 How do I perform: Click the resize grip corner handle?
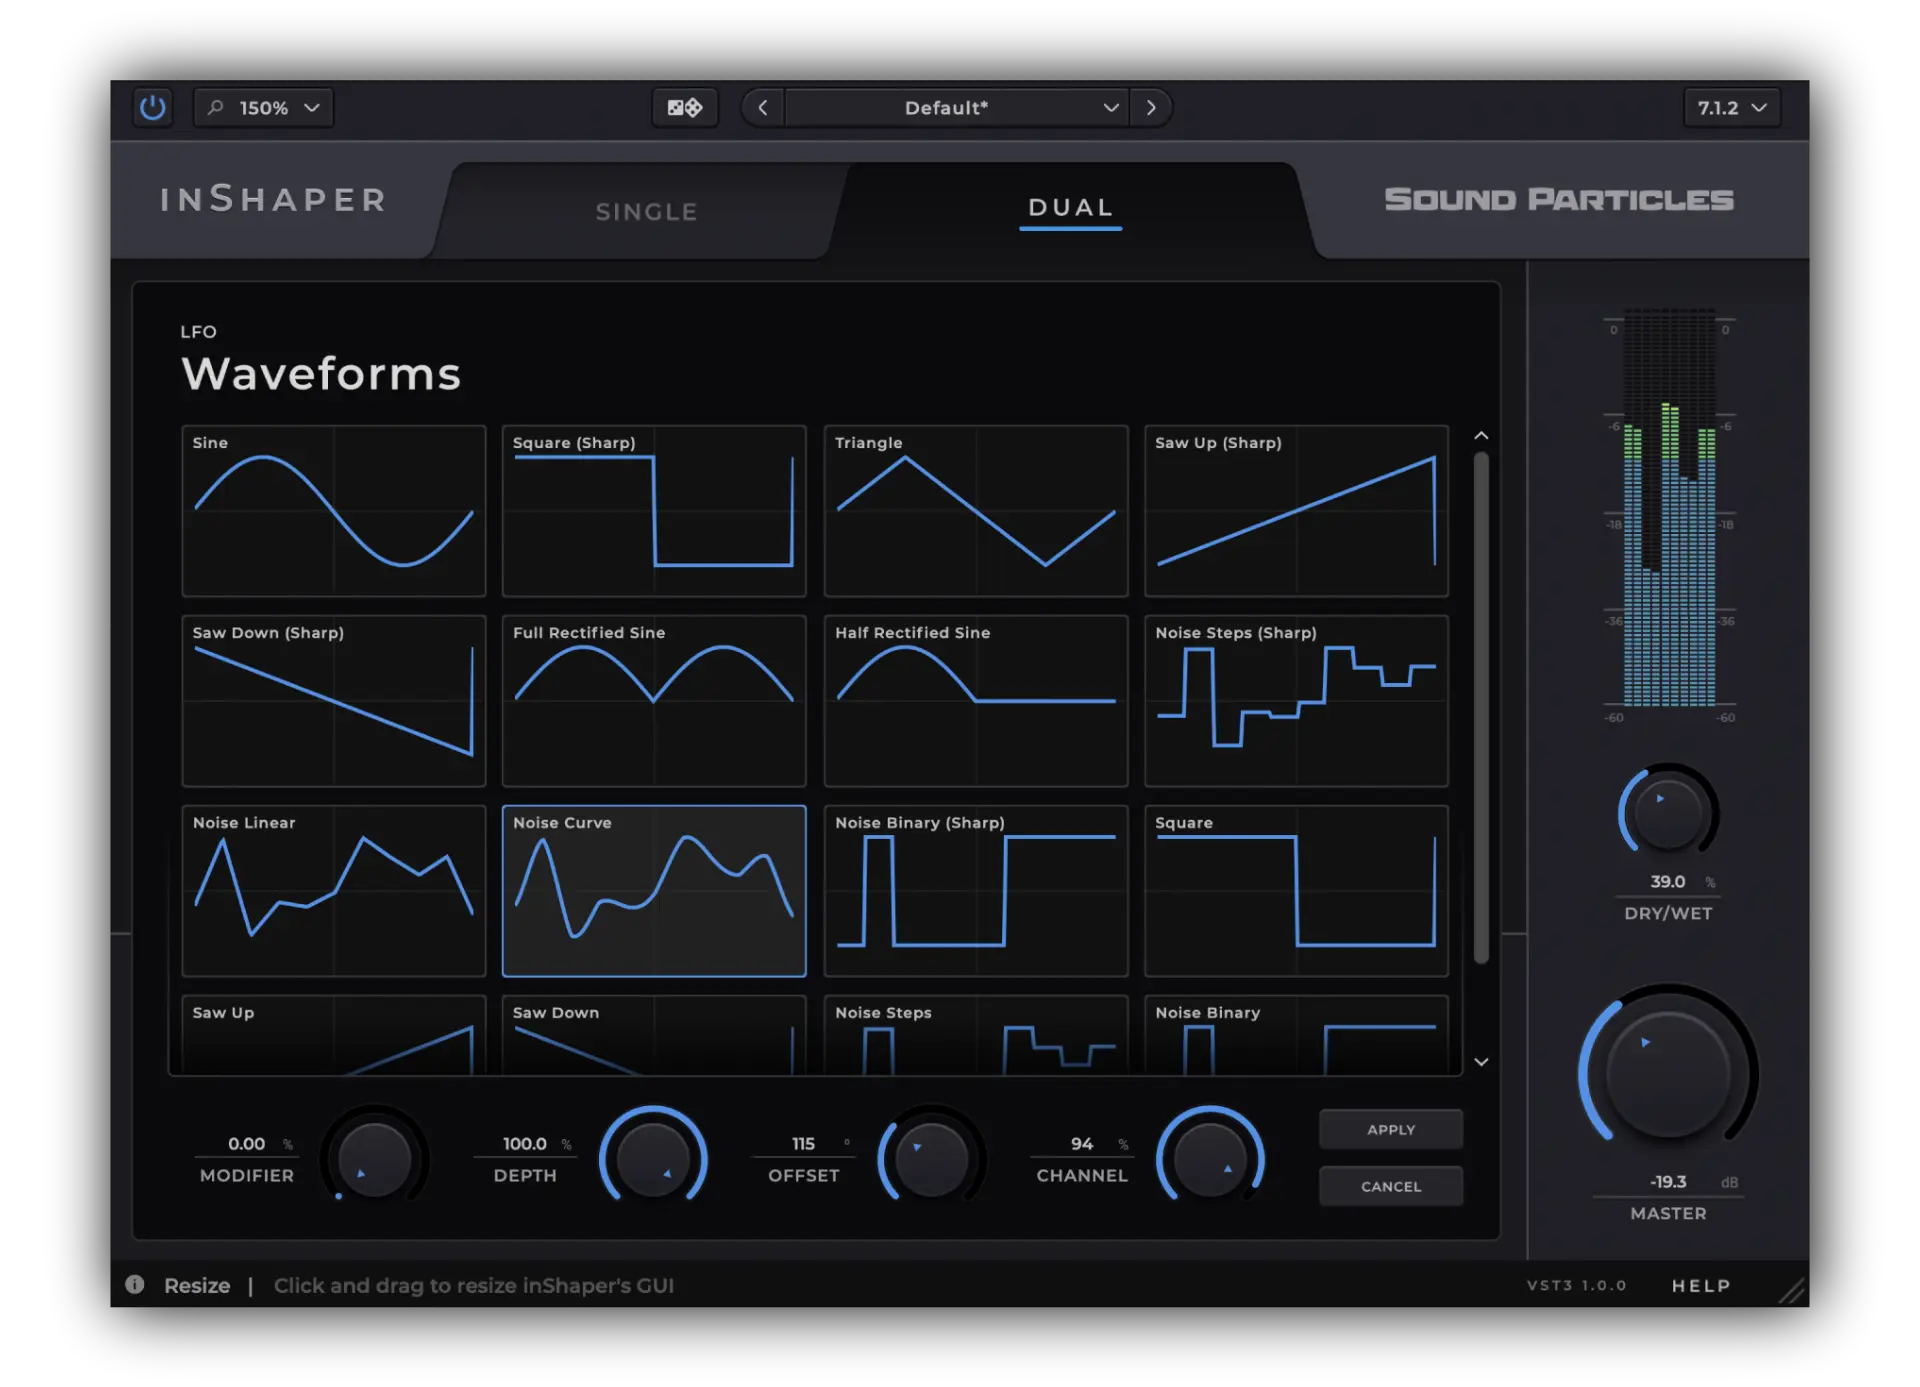pos(1791,1291)
